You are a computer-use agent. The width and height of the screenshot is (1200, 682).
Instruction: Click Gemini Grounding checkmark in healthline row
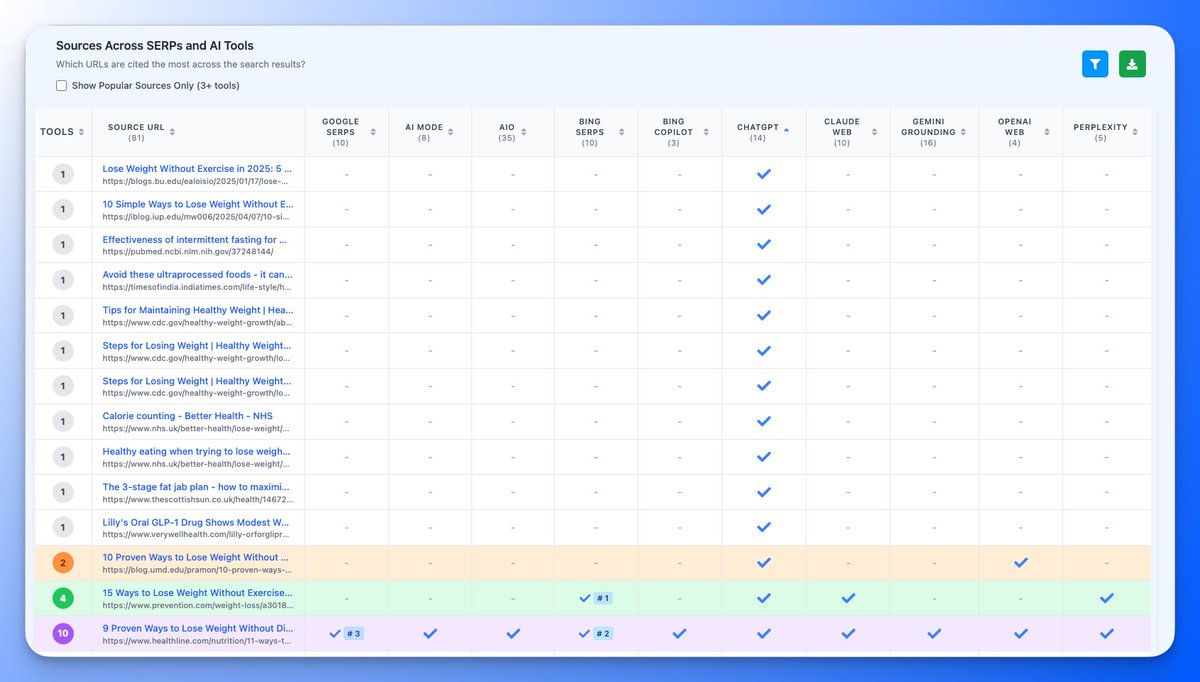[x=935, y=633]
